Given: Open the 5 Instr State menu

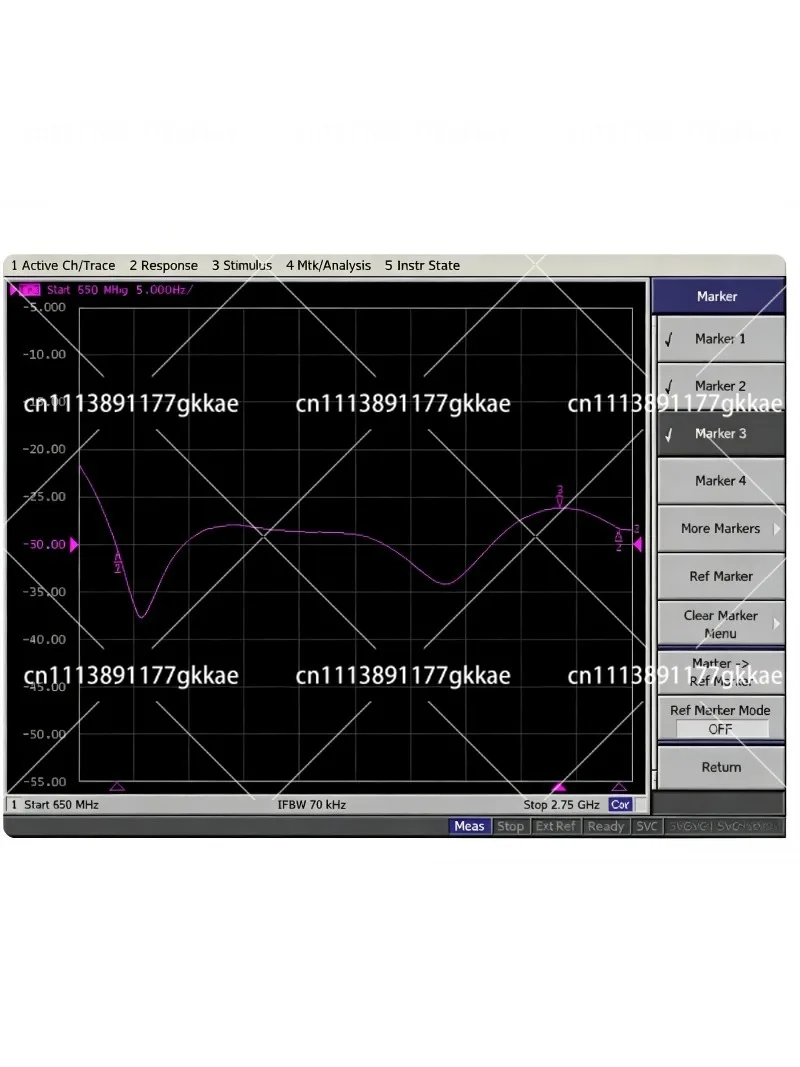Looking at the screenshot, I should (422, 265).
